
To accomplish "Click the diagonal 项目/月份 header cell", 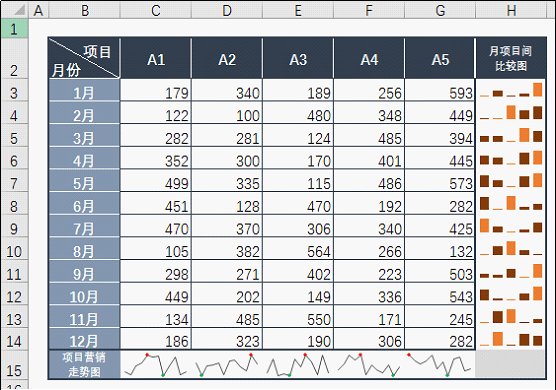I will click(x=84, y=58).
